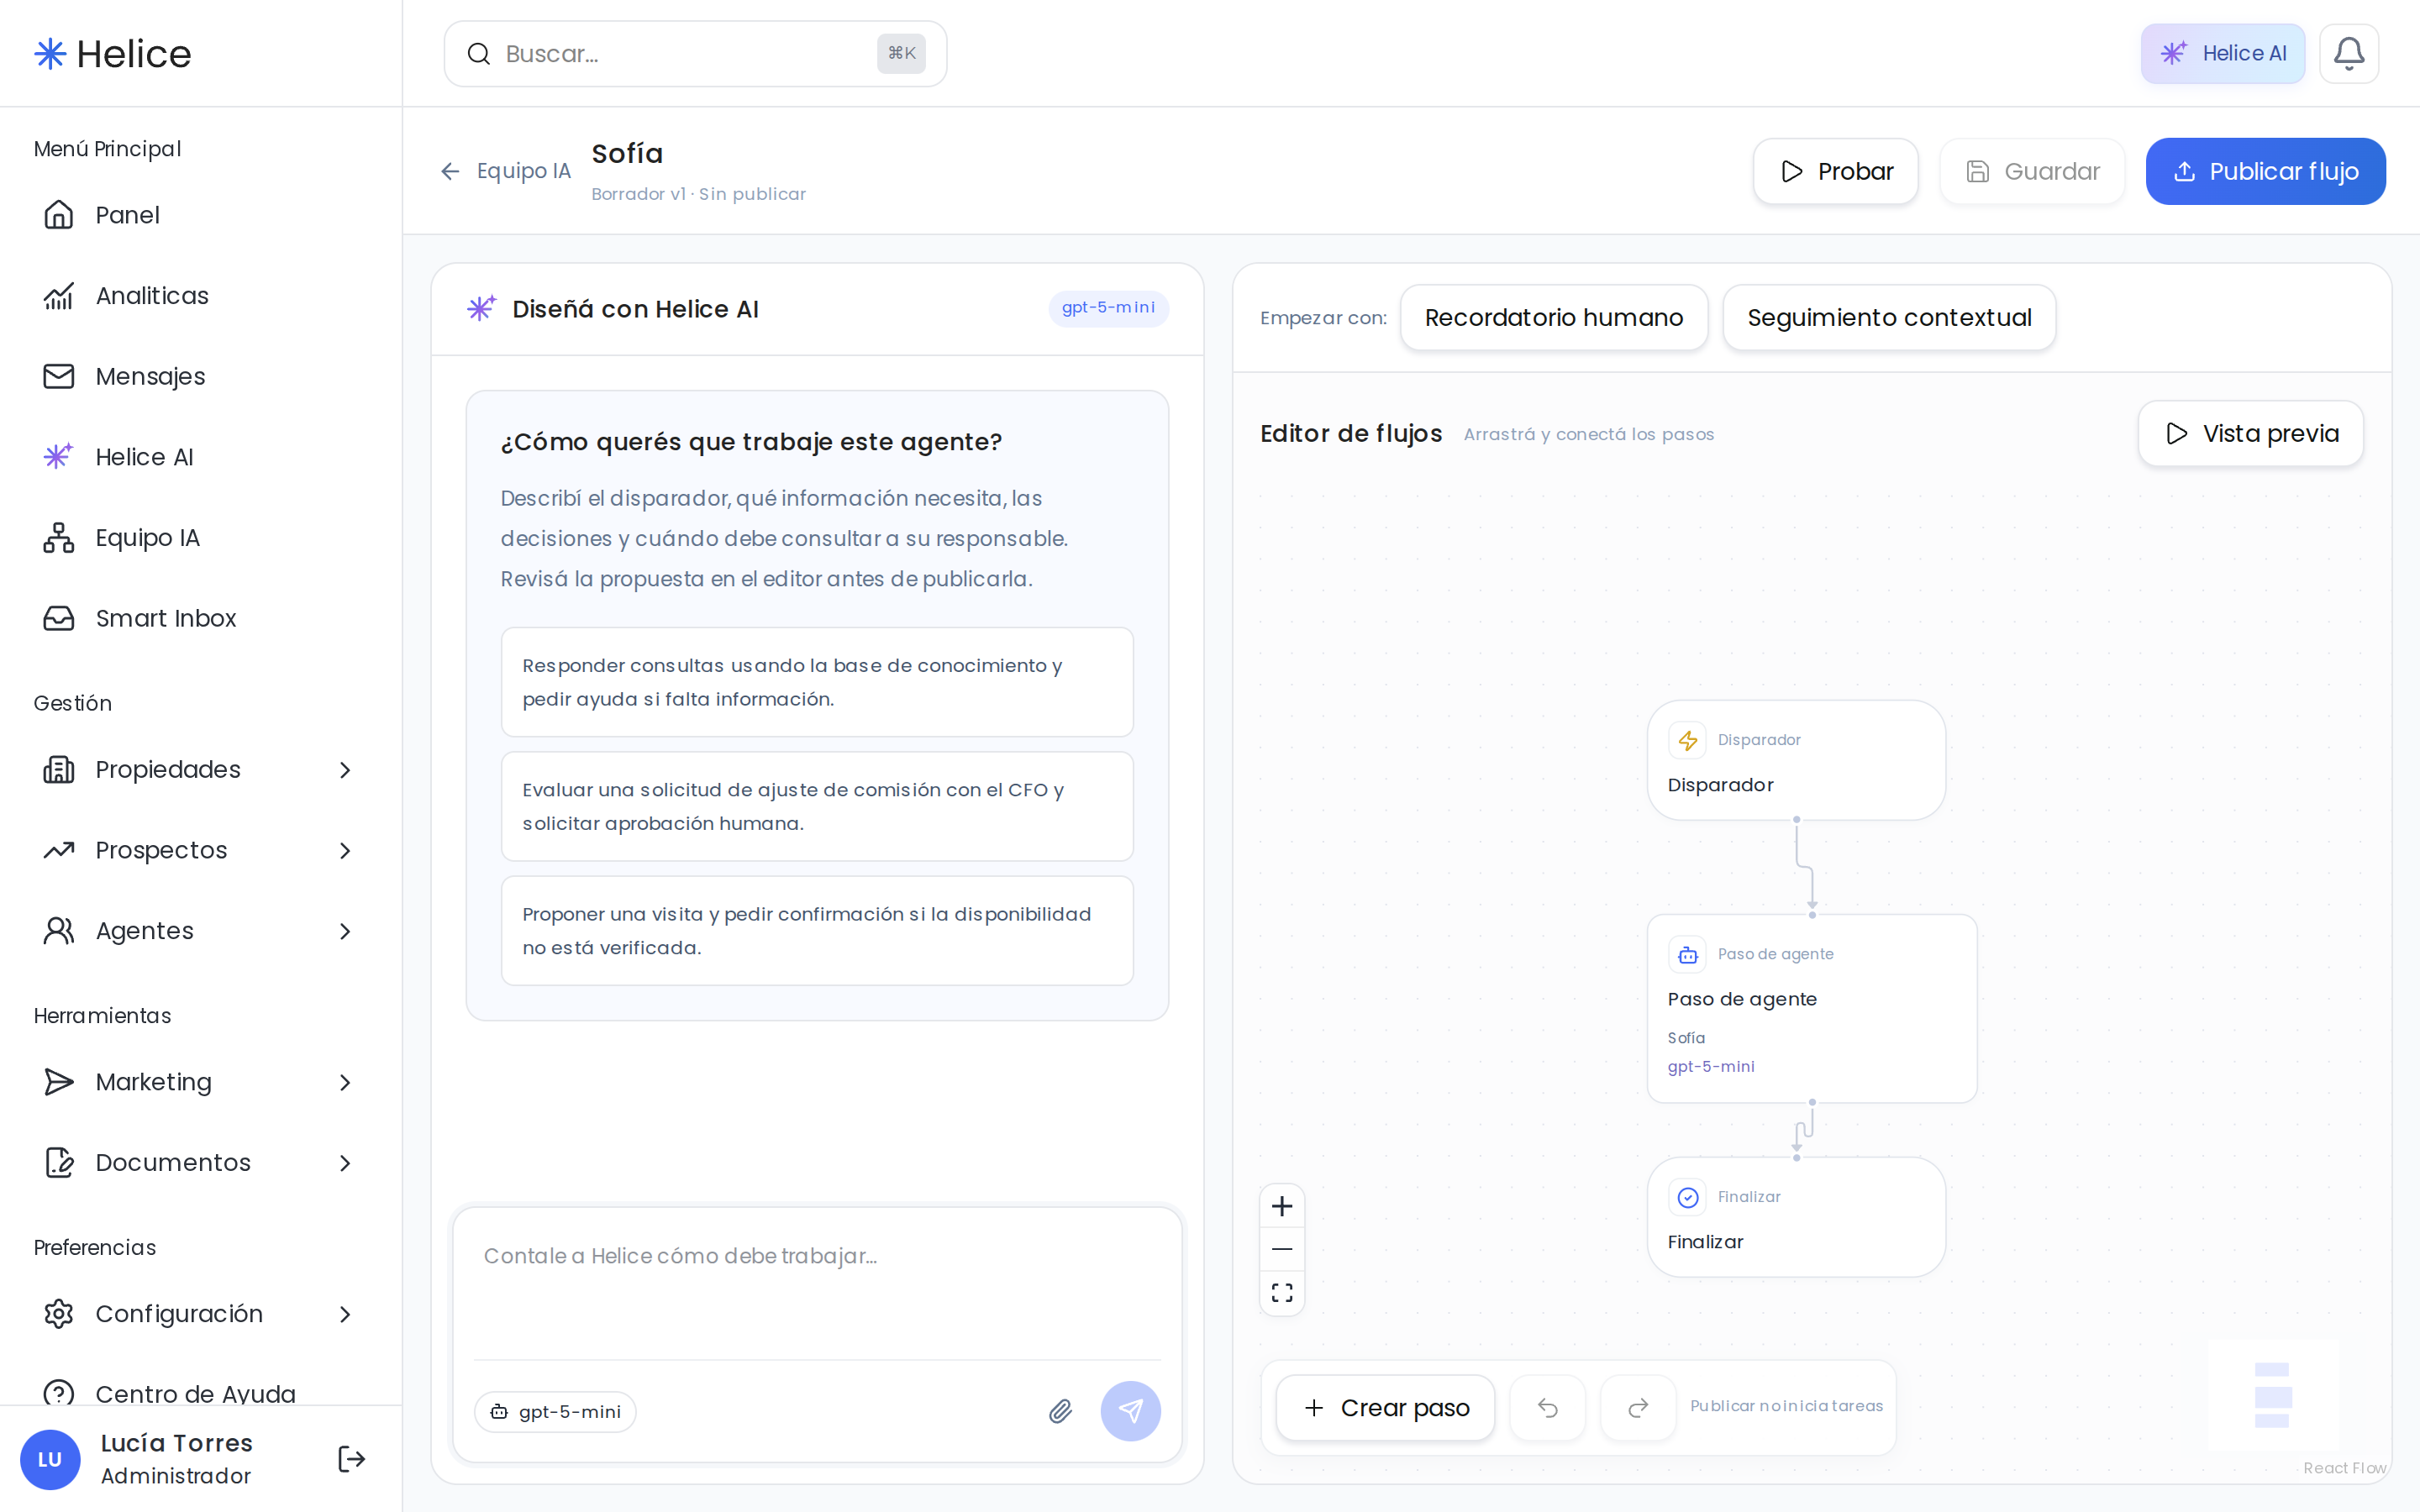Zoom out the flow canvas
Image resolution: width=2420 pixels, height=1512 pixels.
(1282, 1249)
